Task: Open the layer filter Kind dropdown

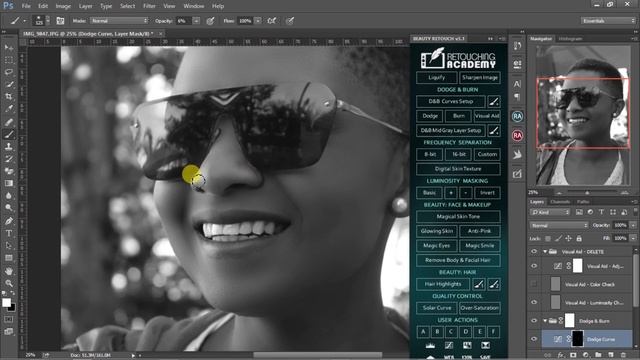Action: coord(550,212)
